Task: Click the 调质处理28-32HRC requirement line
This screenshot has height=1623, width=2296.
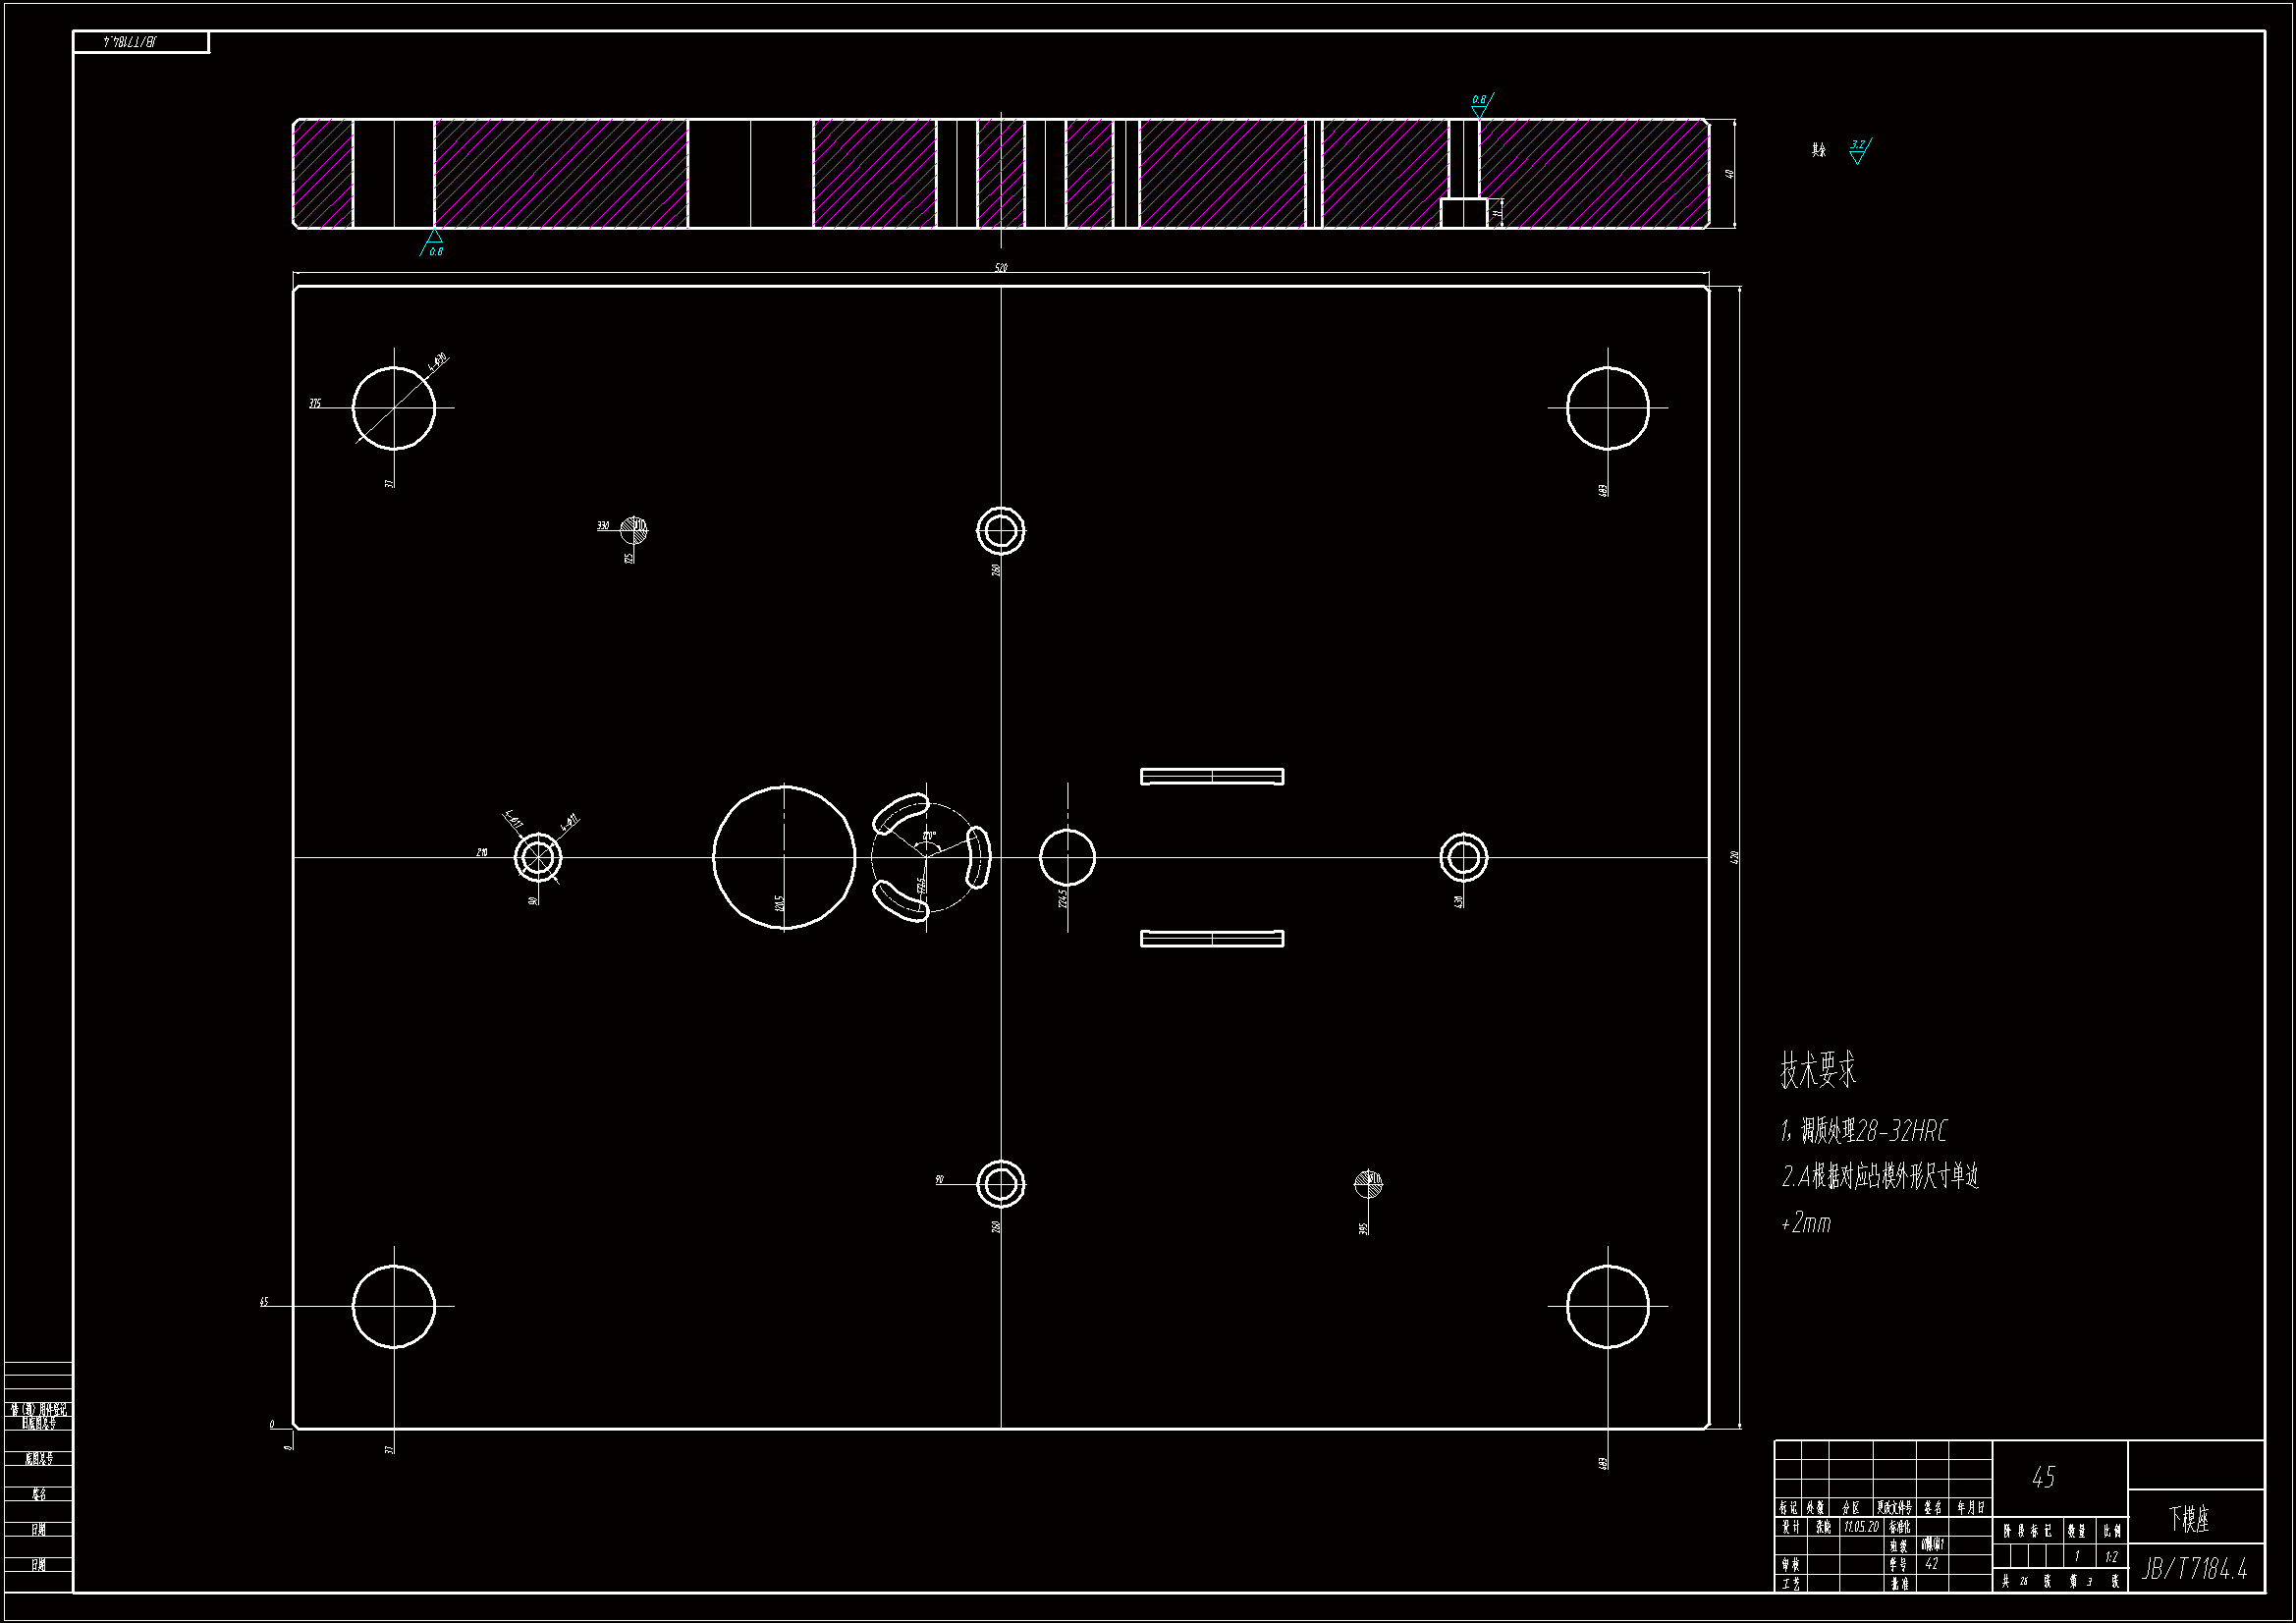Action: pyautogui.click(x=1864, y=1131)
